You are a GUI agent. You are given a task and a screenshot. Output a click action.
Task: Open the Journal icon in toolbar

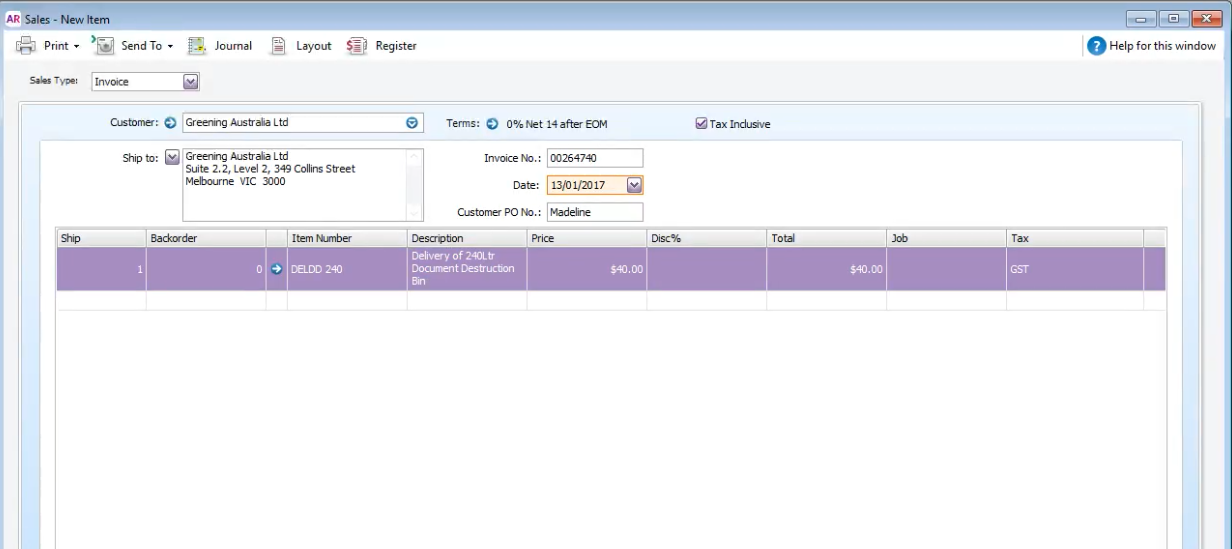click(197, 46)
